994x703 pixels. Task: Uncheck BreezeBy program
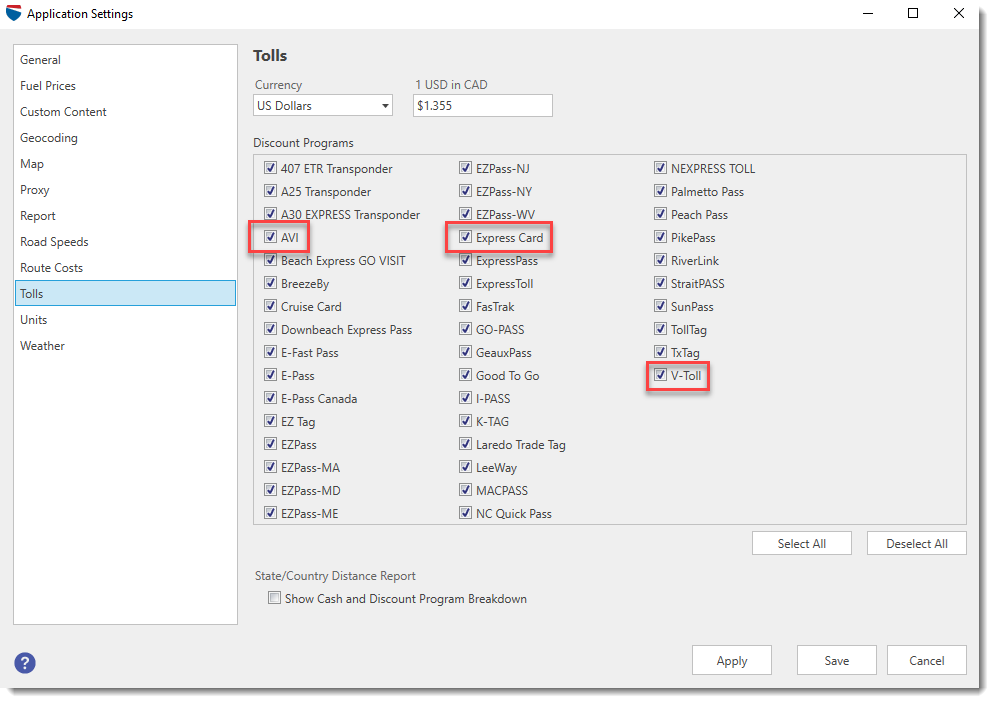point(271,283)
